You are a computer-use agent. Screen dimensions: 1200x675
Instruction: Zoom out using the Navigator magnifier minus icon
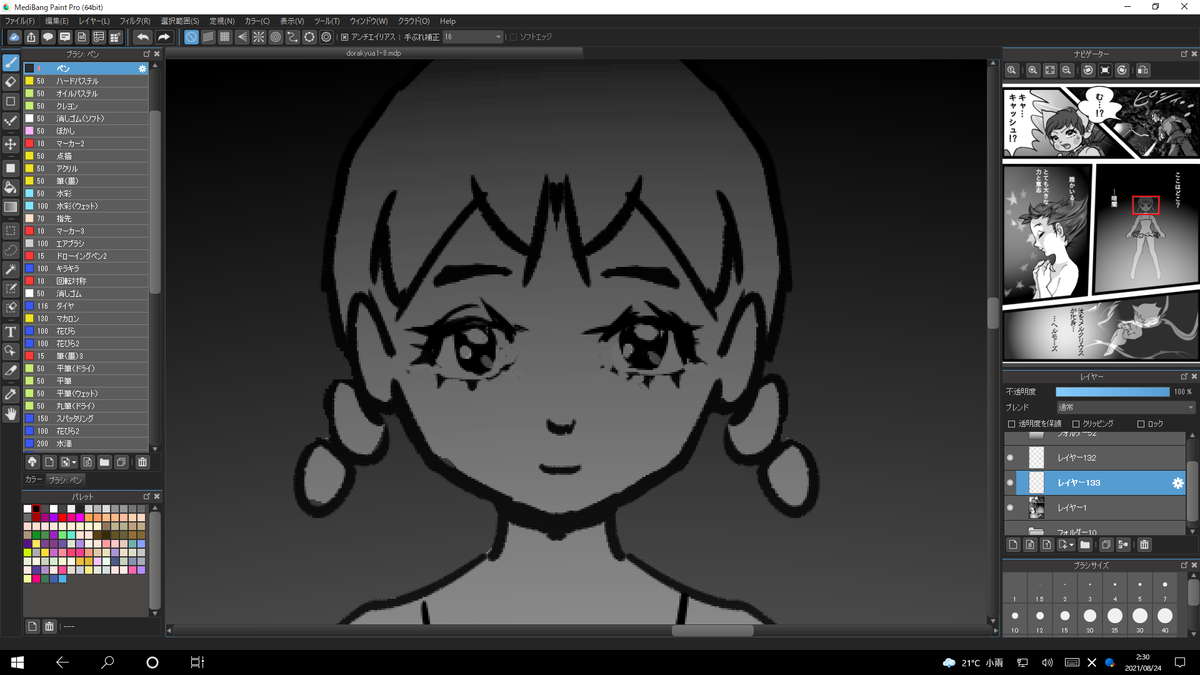[x=1067, y=70]
